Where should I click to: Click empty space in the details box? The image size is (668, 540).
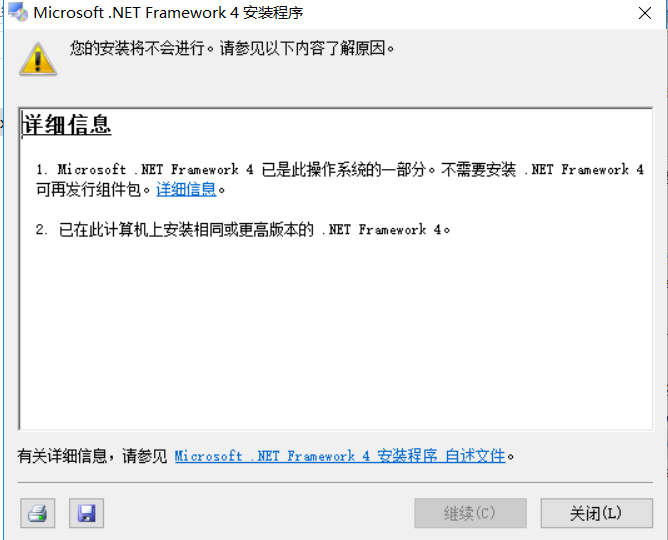pyautogui.click(x=336, y=332)
